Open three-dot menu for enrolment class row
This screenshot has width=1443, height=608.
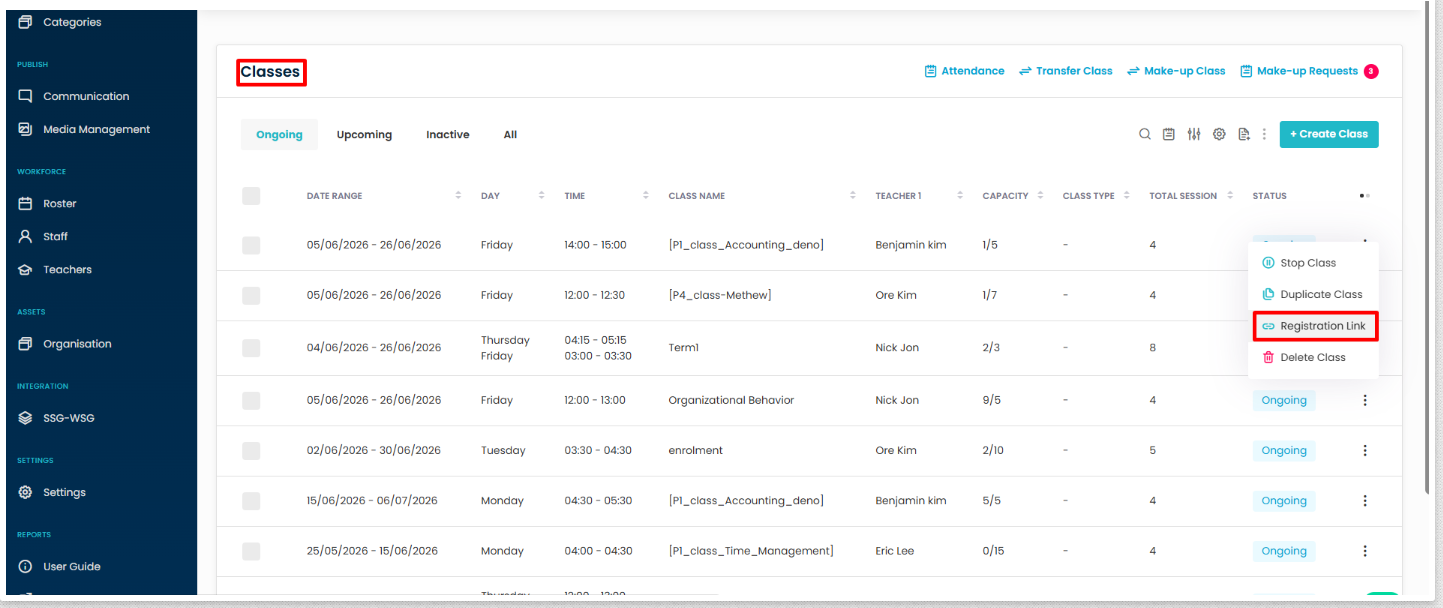1365,450
